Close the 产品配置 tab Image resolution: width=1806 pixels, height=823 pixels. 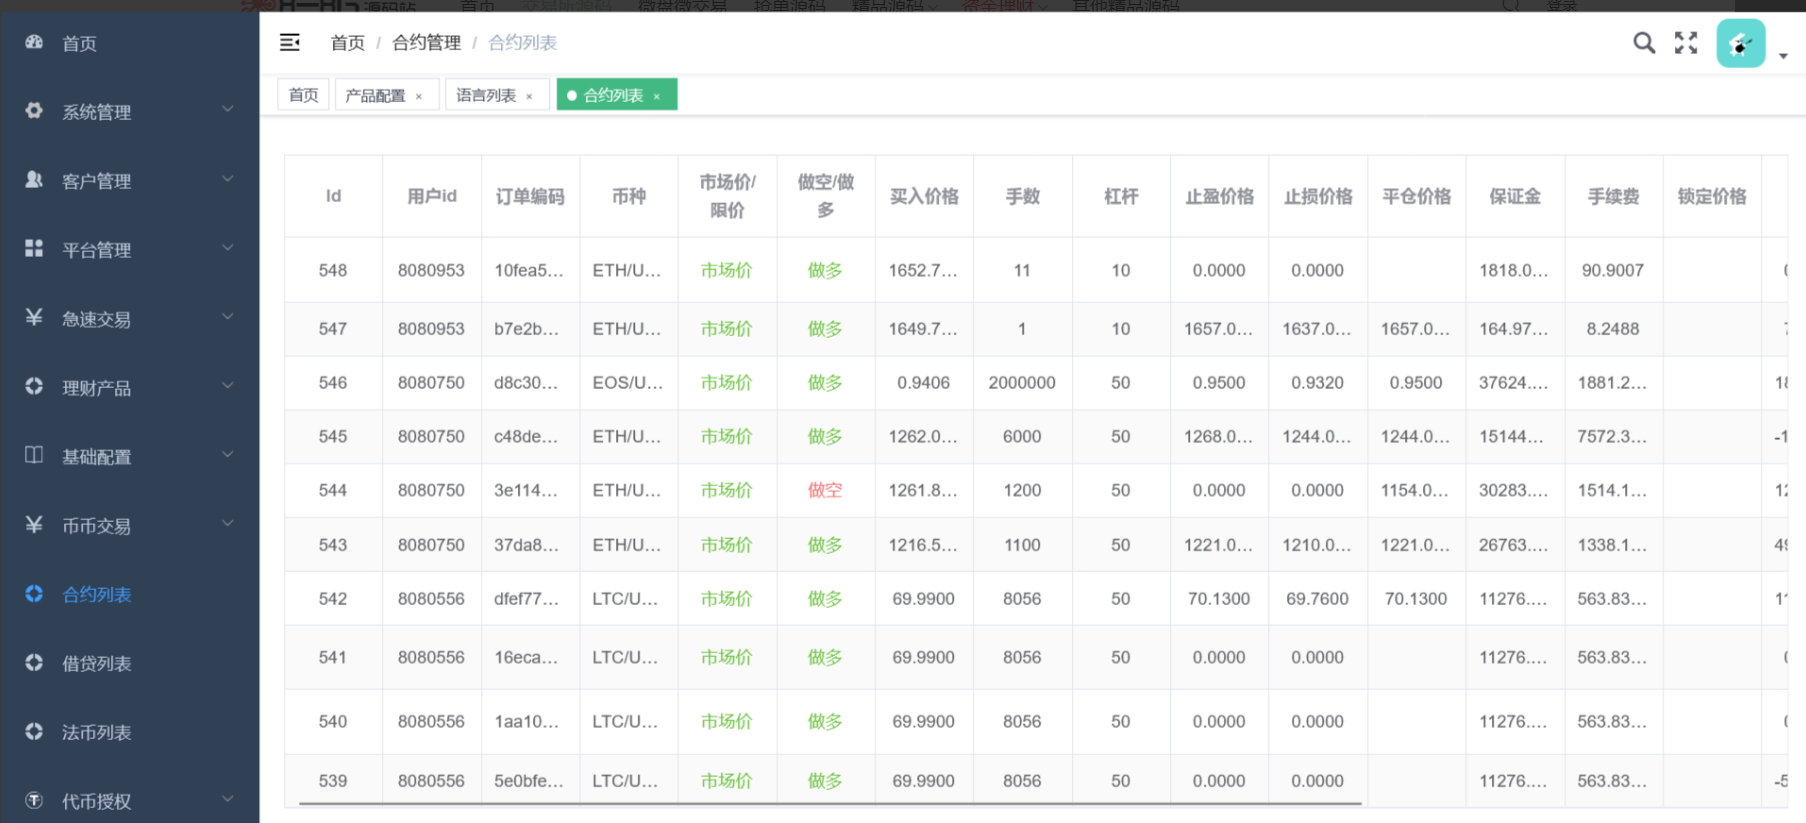[419, 96]
